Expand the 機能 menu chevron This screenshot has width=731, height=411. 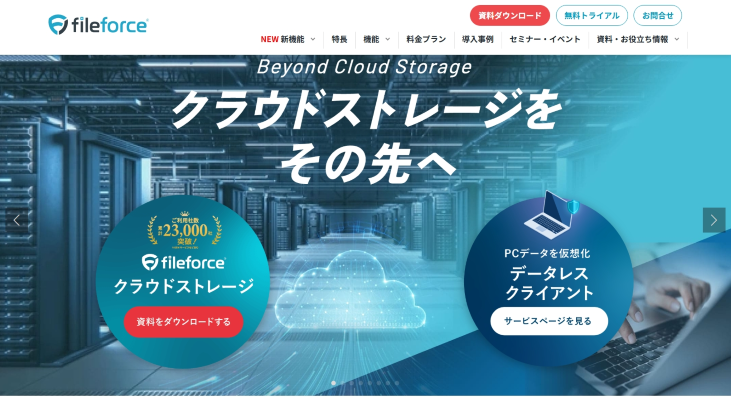387,39
